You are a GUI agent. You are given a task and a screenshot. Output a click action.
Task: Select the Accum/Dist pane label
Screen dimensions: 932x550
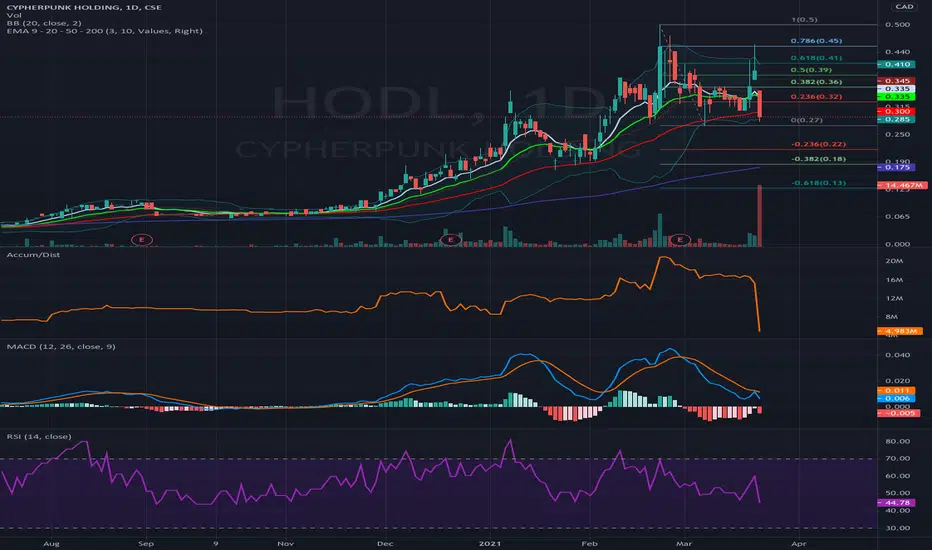(33, 254)
